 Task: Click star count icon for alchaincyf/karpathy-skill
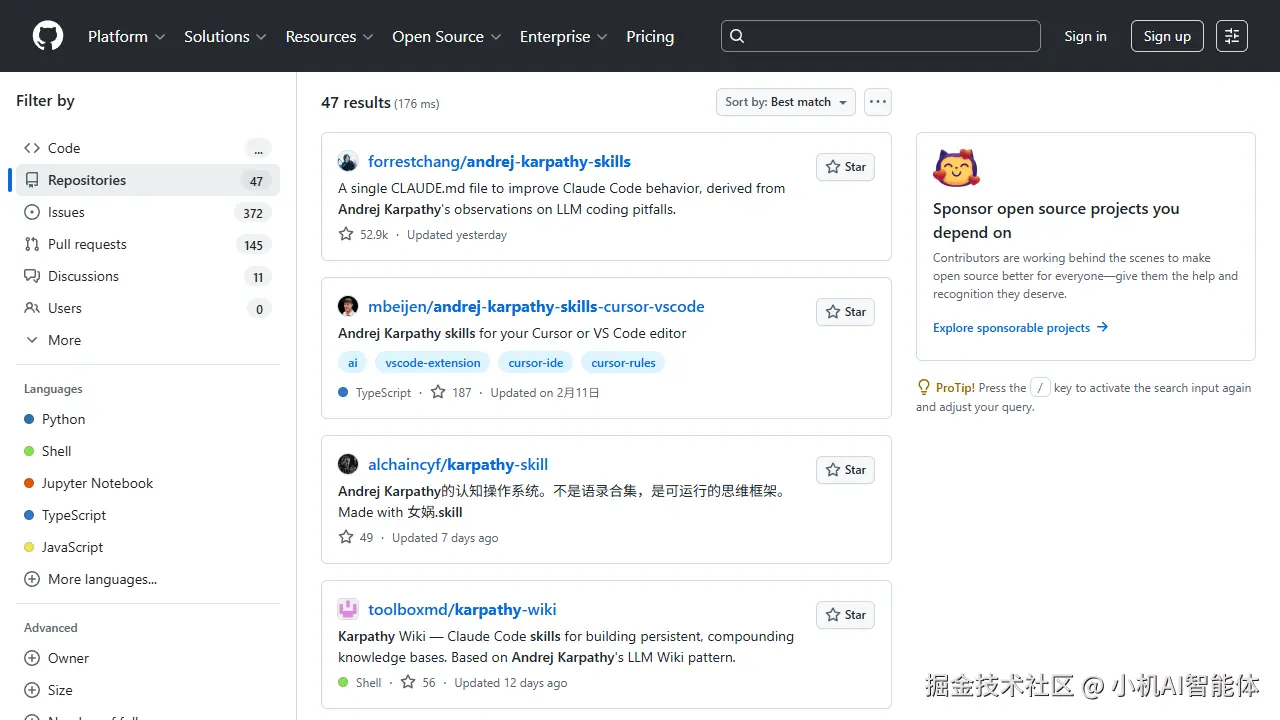tap(346, 538)
